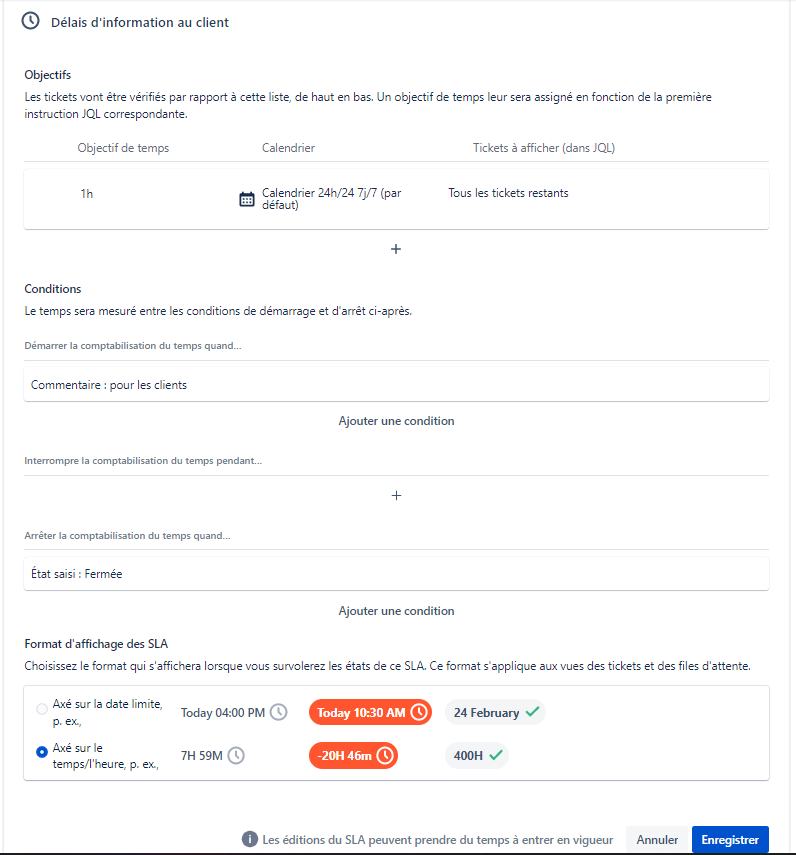Add a stop condition via lower 'Ajouter une condition'
This screenshot has height=855, width=796.
(x=396, y=611)
